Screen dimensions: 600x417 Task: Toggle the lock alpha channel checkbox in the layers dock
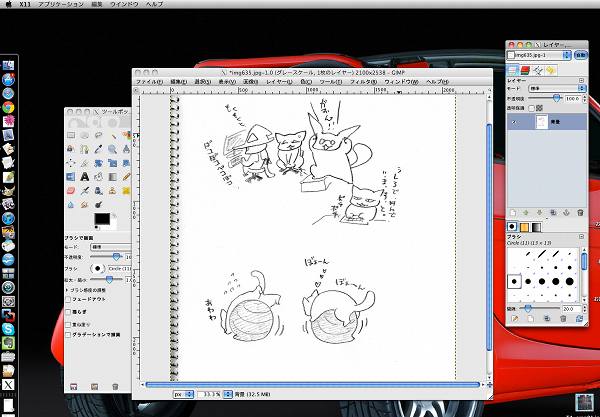point(531,109)
